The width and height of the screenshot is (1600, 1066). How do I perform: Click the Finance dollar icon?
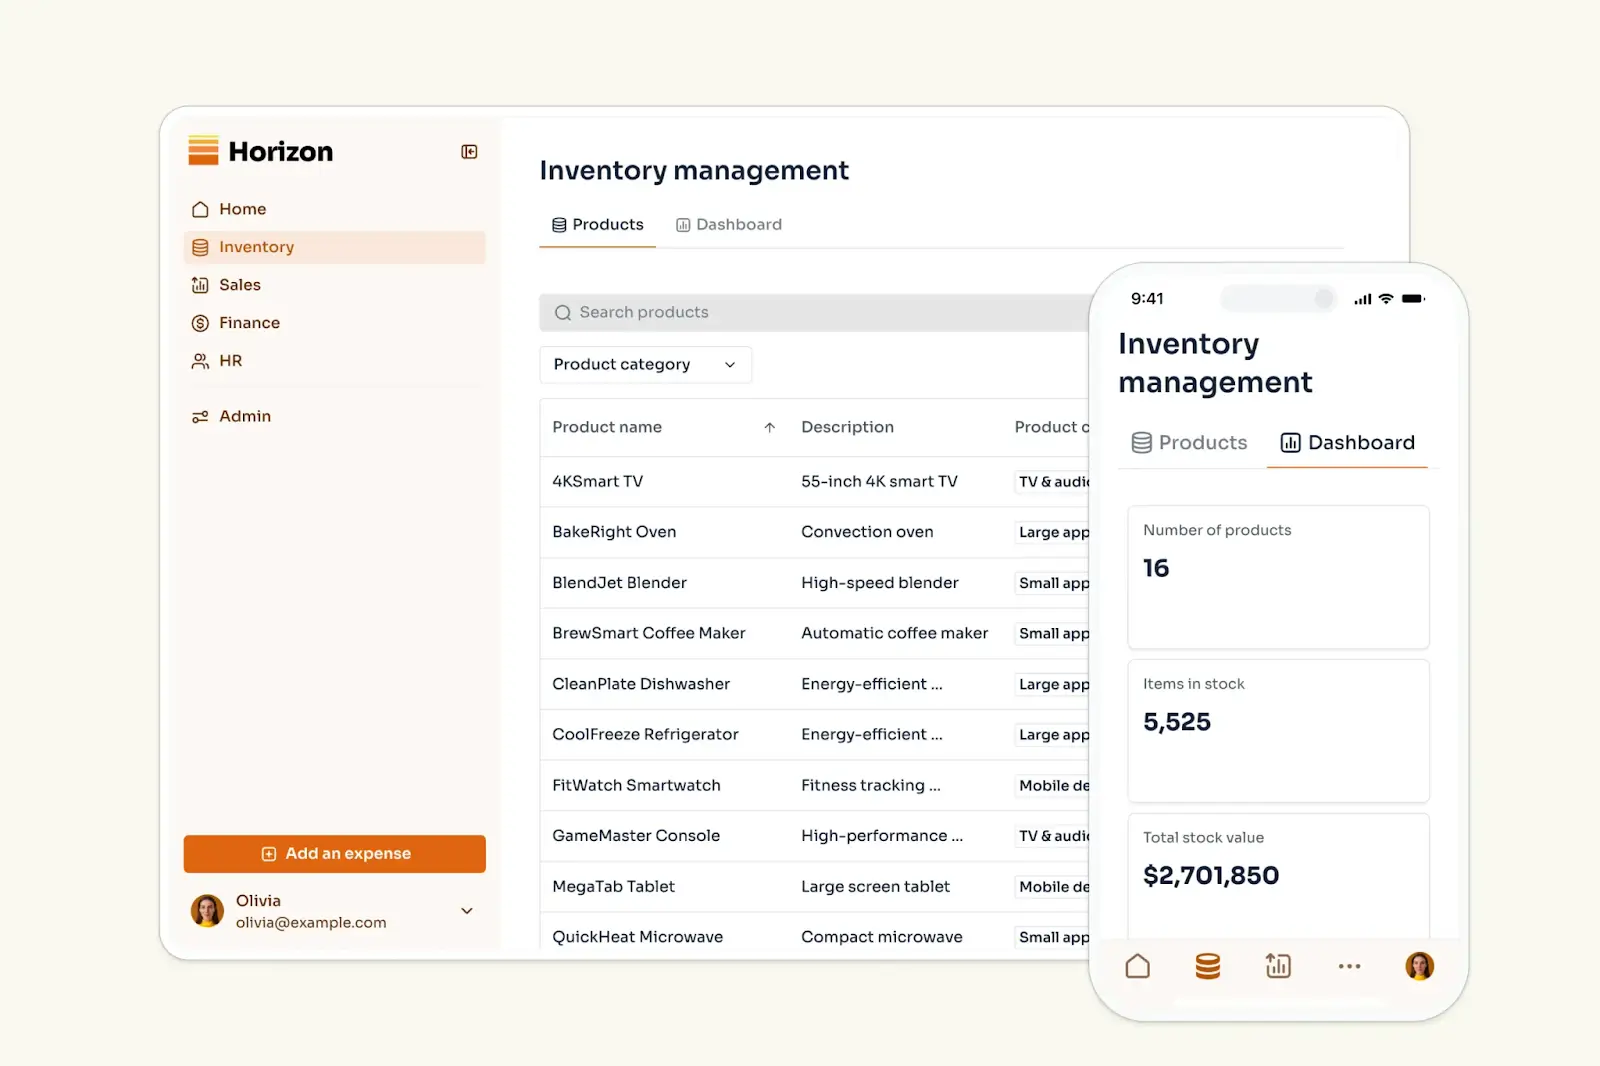click(x=200, y=323)
